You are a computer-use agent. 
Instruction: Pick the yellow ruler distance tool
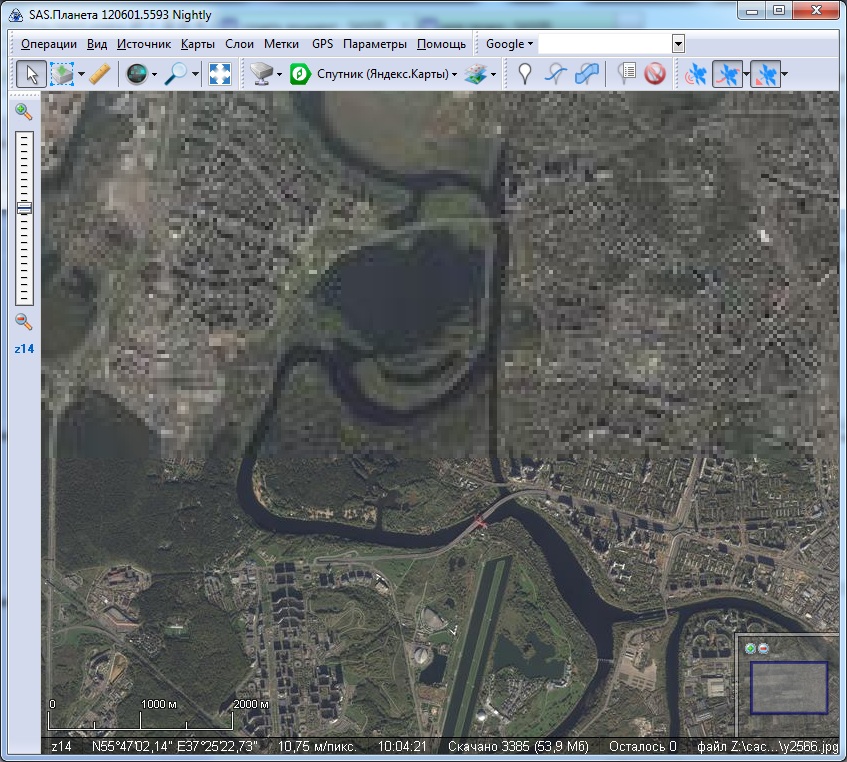(x=99, y=74)
